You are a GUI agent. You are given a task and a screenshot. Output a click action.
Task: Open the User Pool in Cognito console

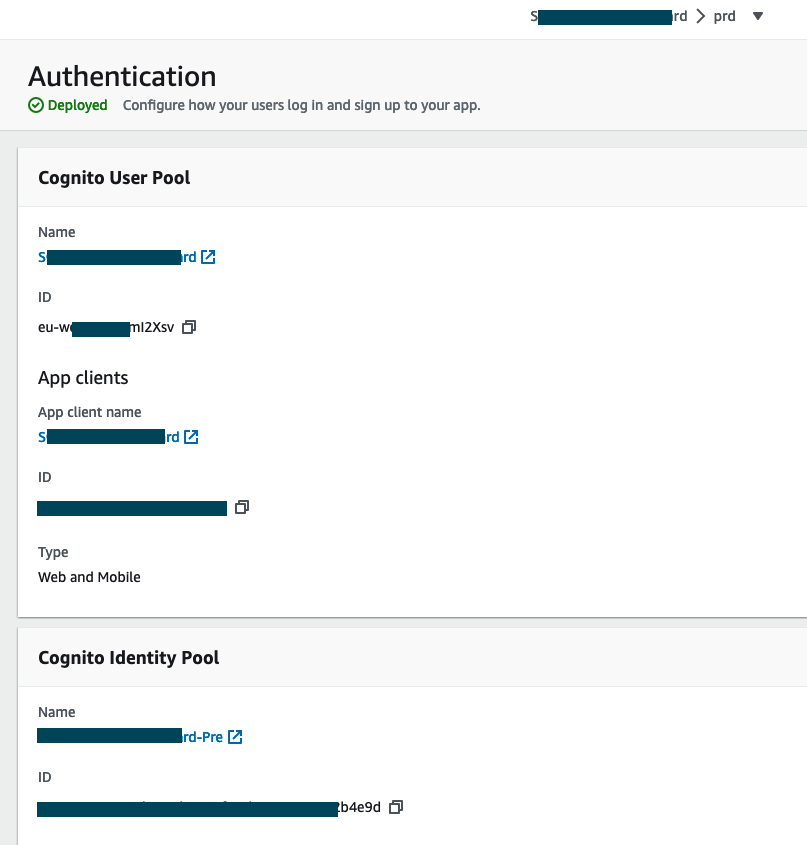click(x=208, y=257)
